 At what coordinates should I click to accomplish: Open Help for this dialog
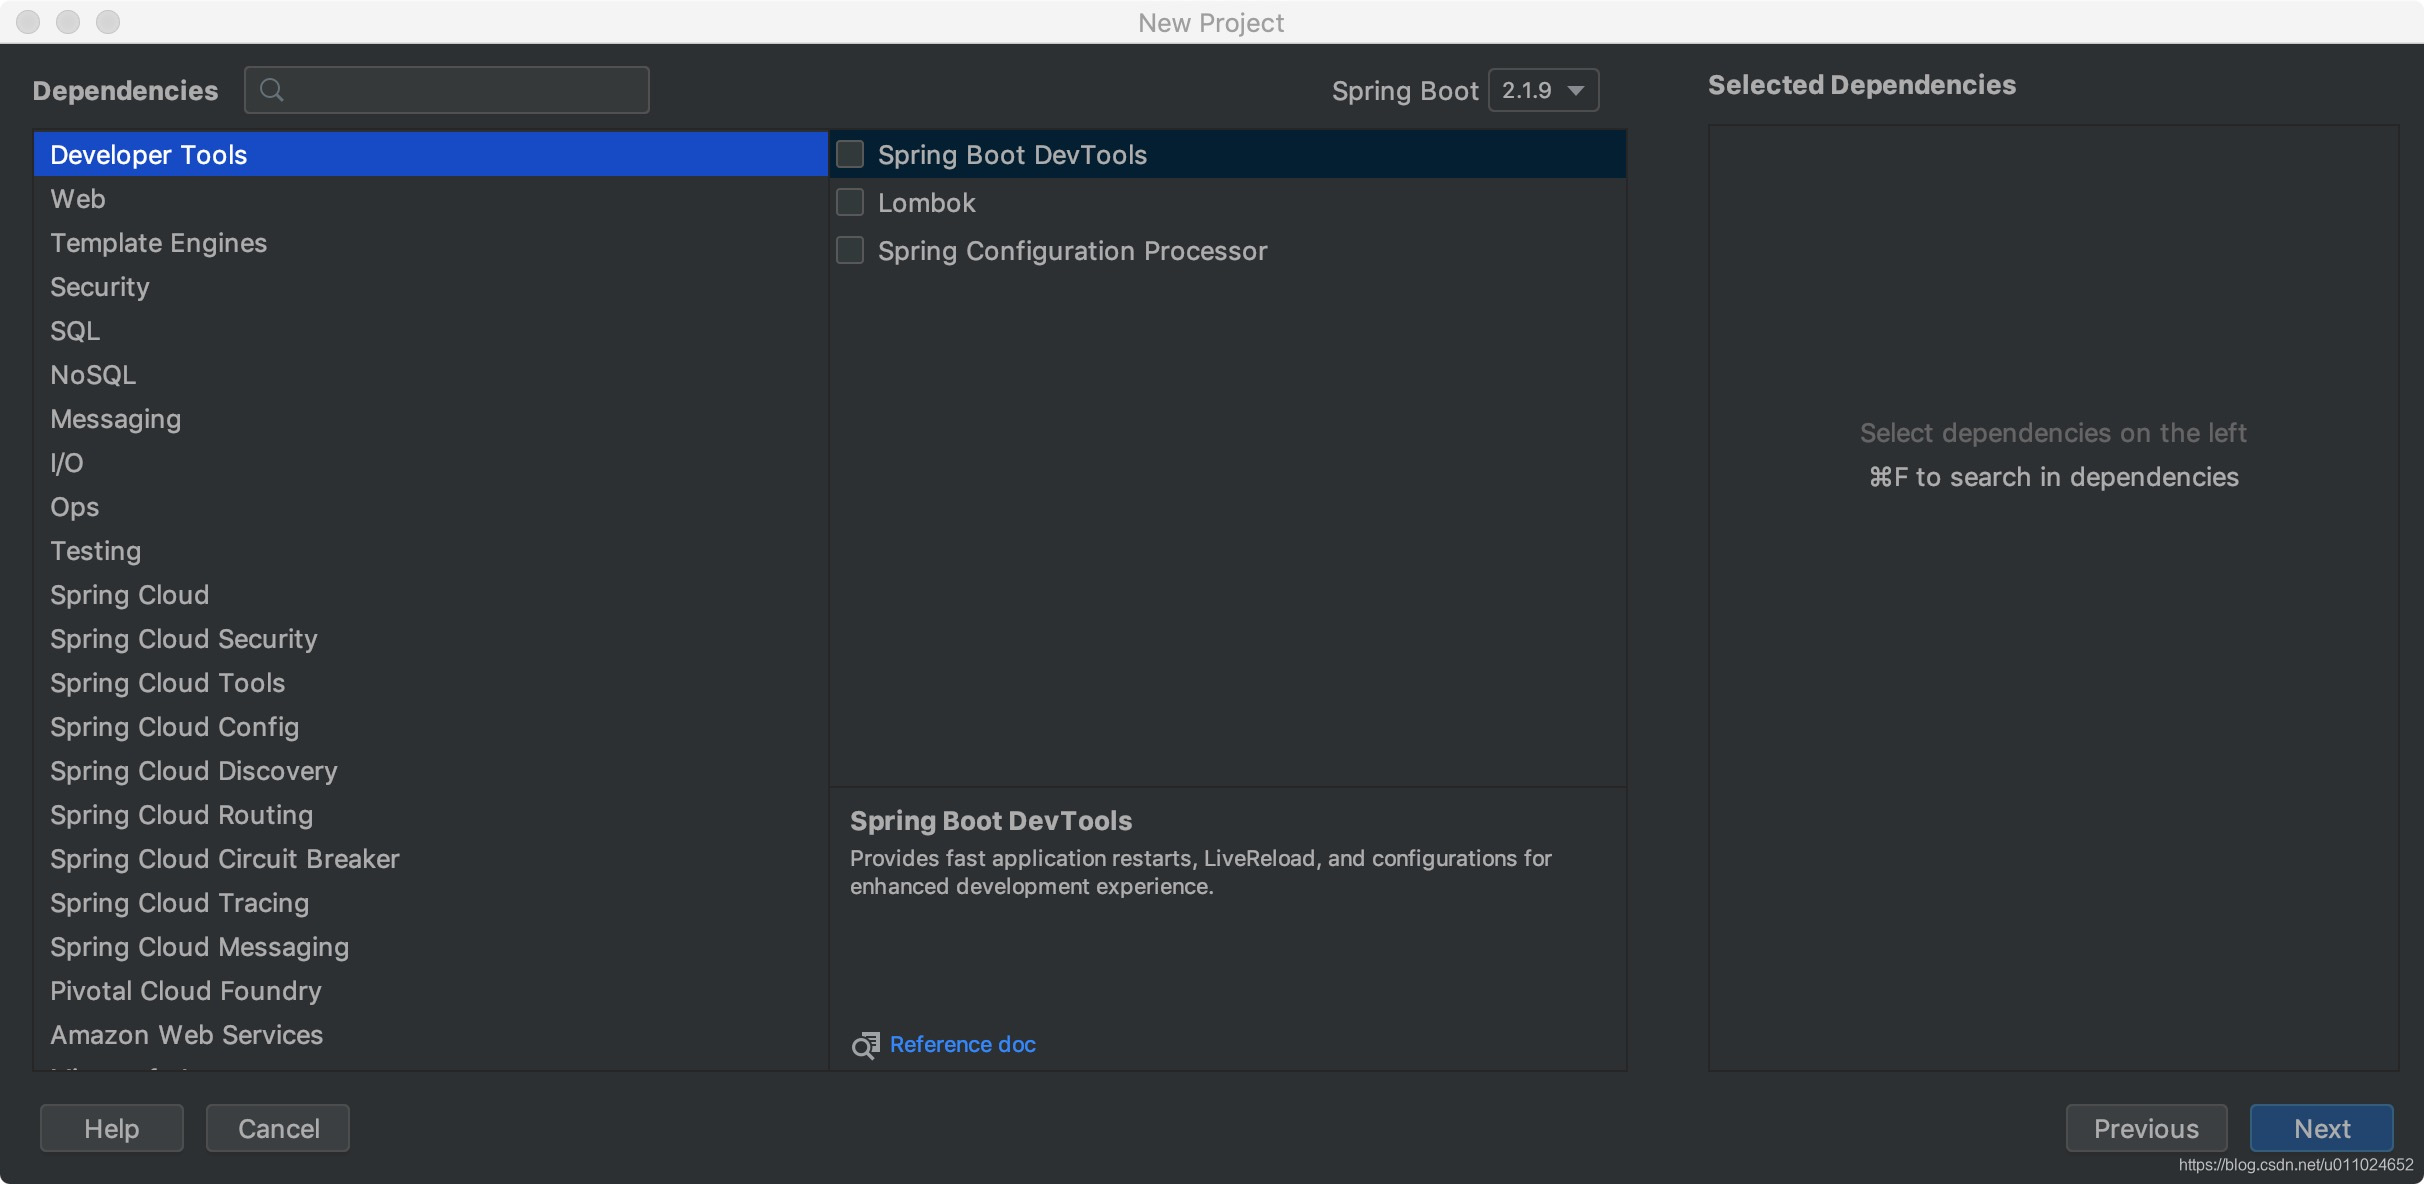112,1128
